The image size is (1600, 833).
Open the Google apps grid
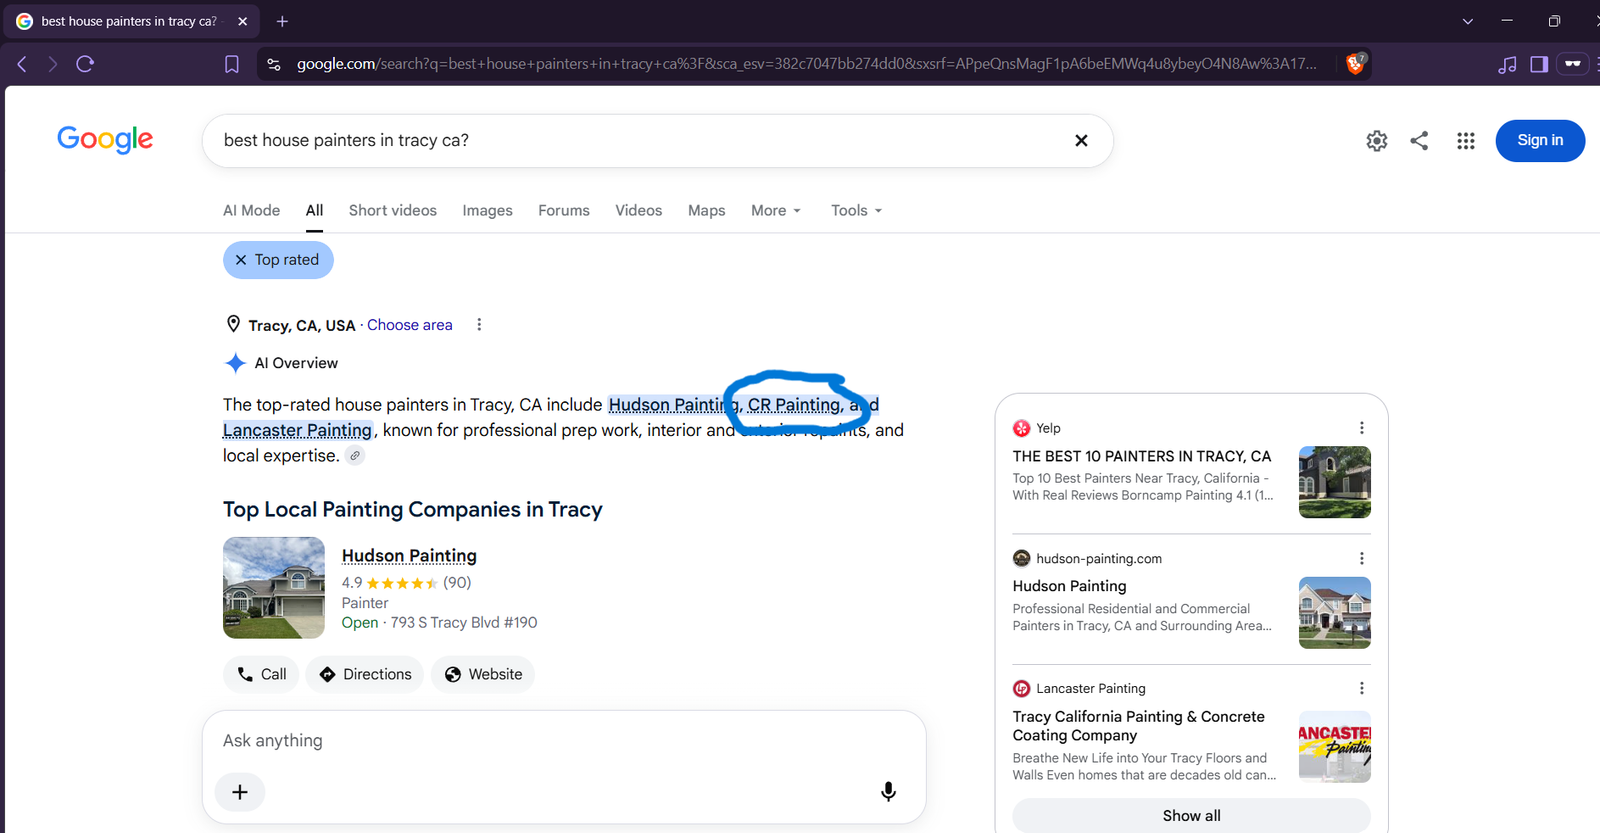point(1465,141)
